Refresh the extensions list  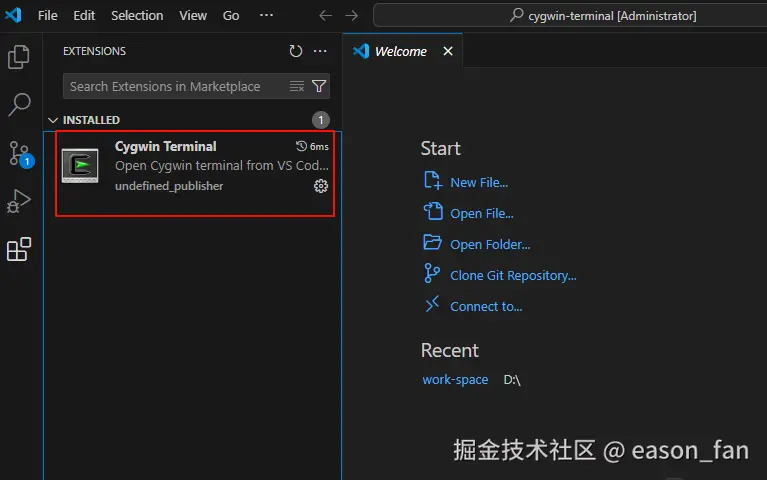(295, 51)
